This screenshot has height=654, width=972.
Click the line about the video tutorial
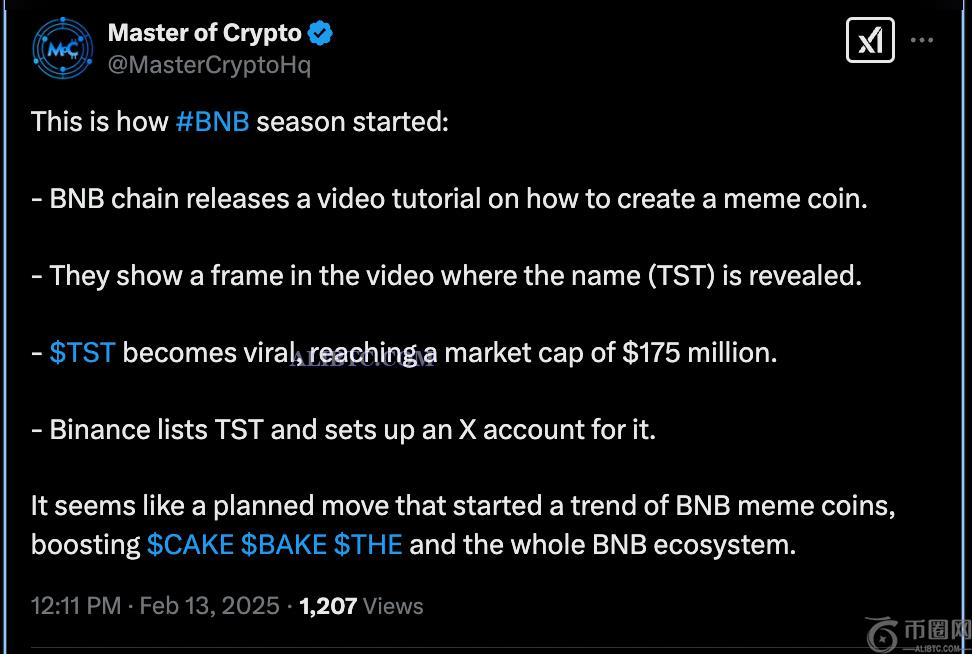[449, 198]
